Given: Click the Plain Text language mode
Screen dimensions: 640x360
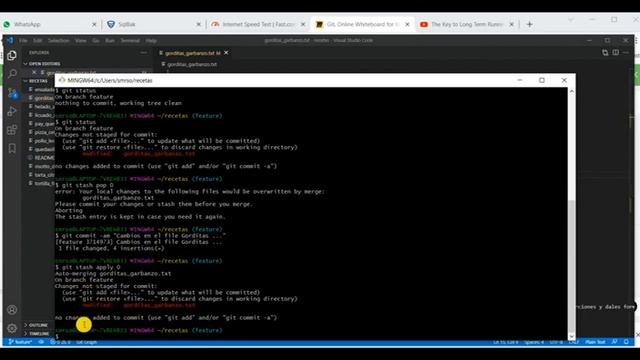Looking at the screenshot, I should 595,342.
